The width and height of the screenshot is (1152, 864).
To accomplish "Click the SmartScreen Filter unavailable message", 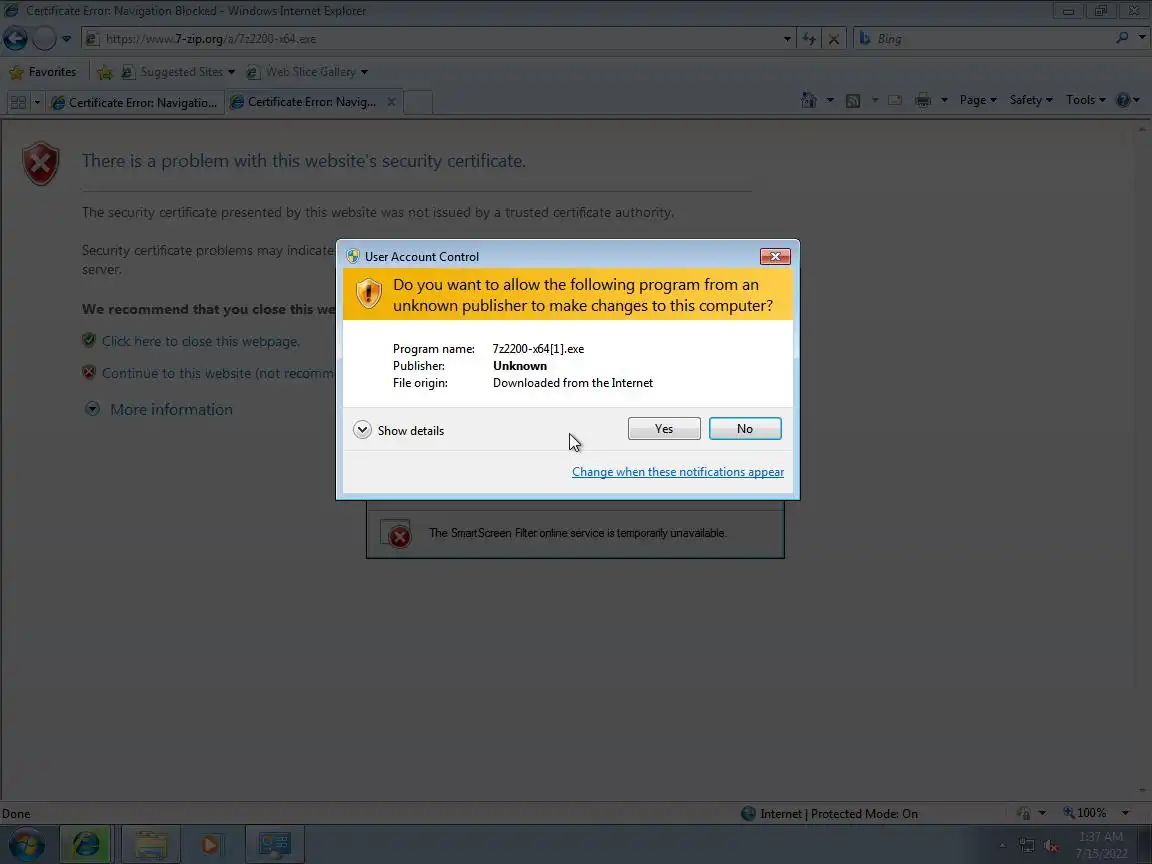I will tap(577, 533).
